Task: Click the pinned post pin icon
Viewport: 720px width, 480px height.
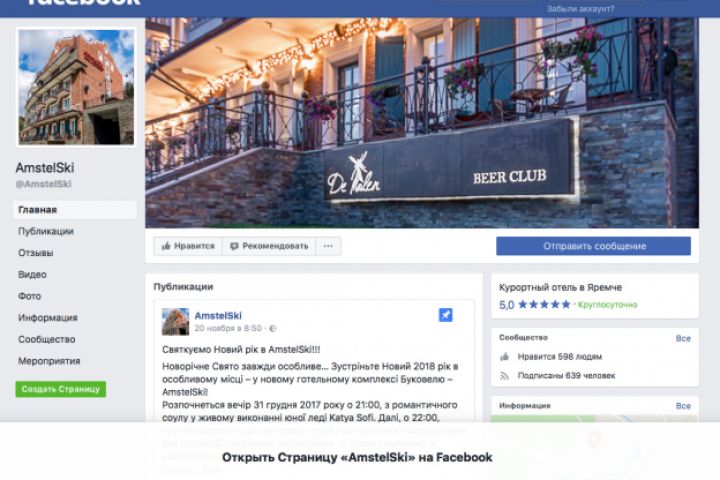Action: [445, 315]
